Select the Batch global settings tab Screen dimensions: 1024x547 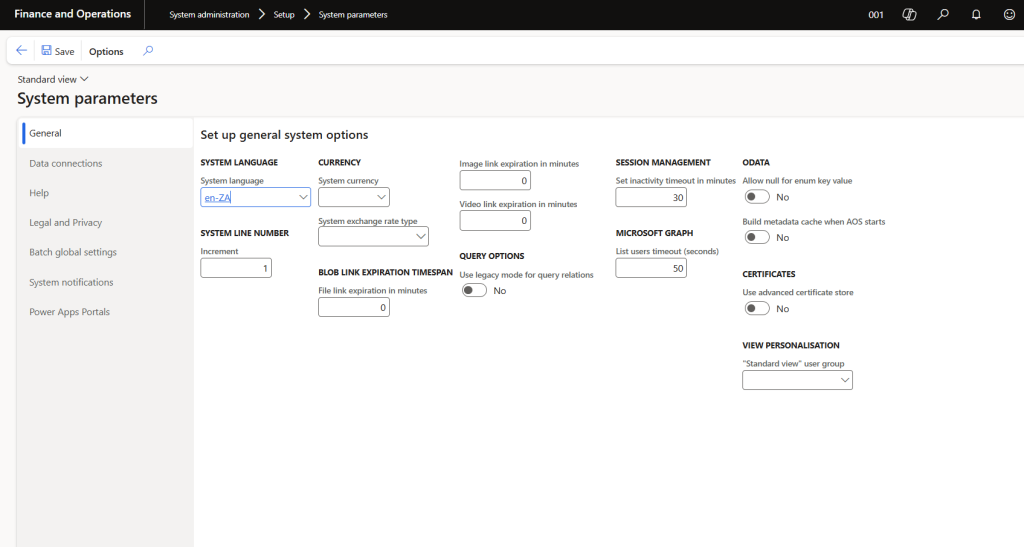pyautogui.click(x=107, y=252)
